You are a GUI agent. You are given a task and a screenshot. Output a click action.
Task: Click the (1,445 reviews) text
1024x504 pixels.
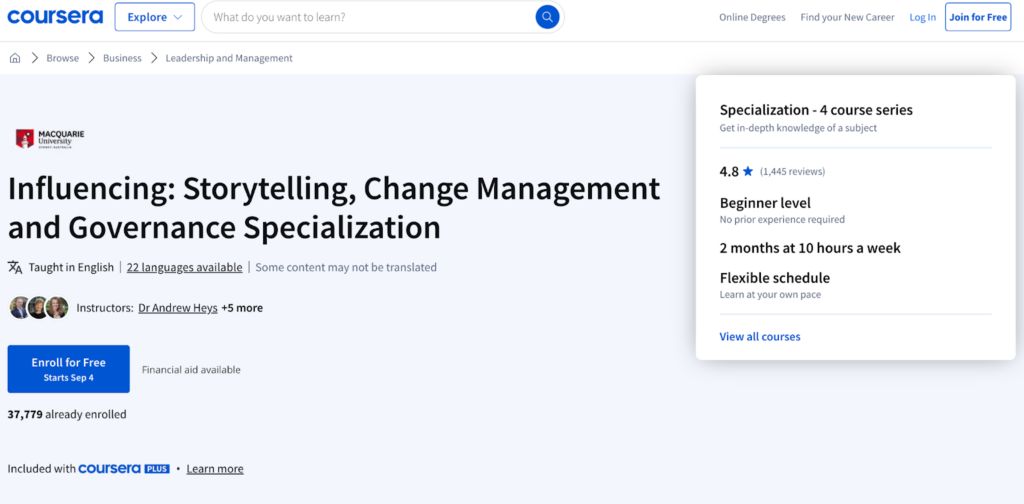click(x=793, y=172)
